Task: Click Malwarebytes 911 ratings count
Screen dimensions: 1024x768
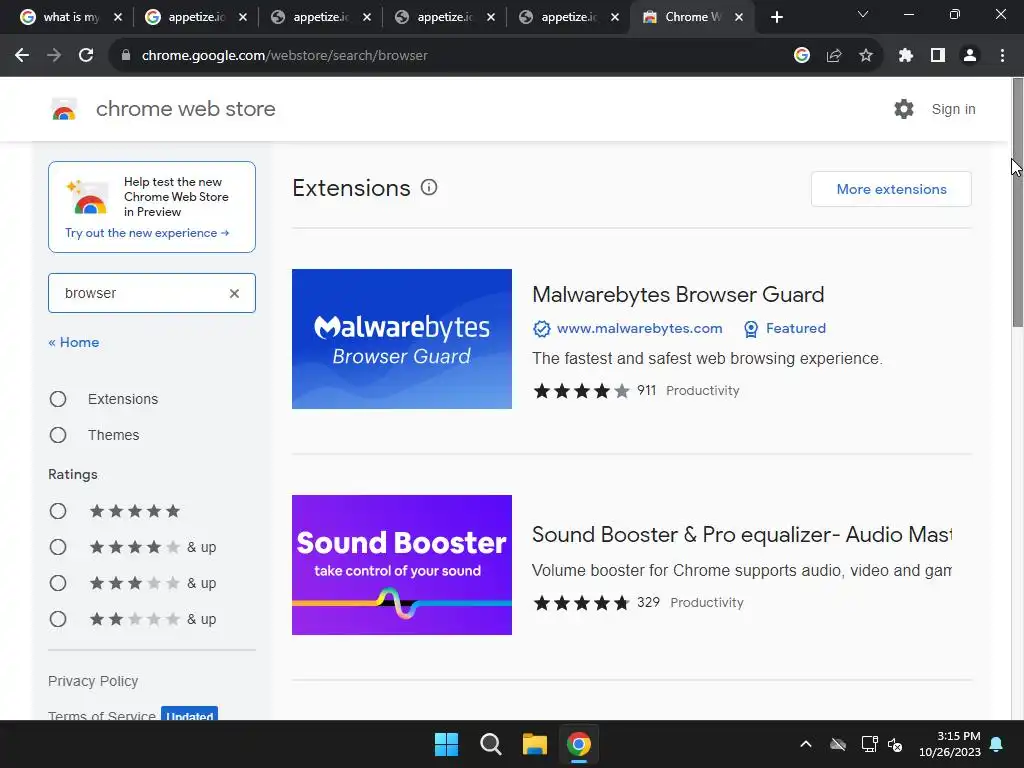Action: (647, 391)
